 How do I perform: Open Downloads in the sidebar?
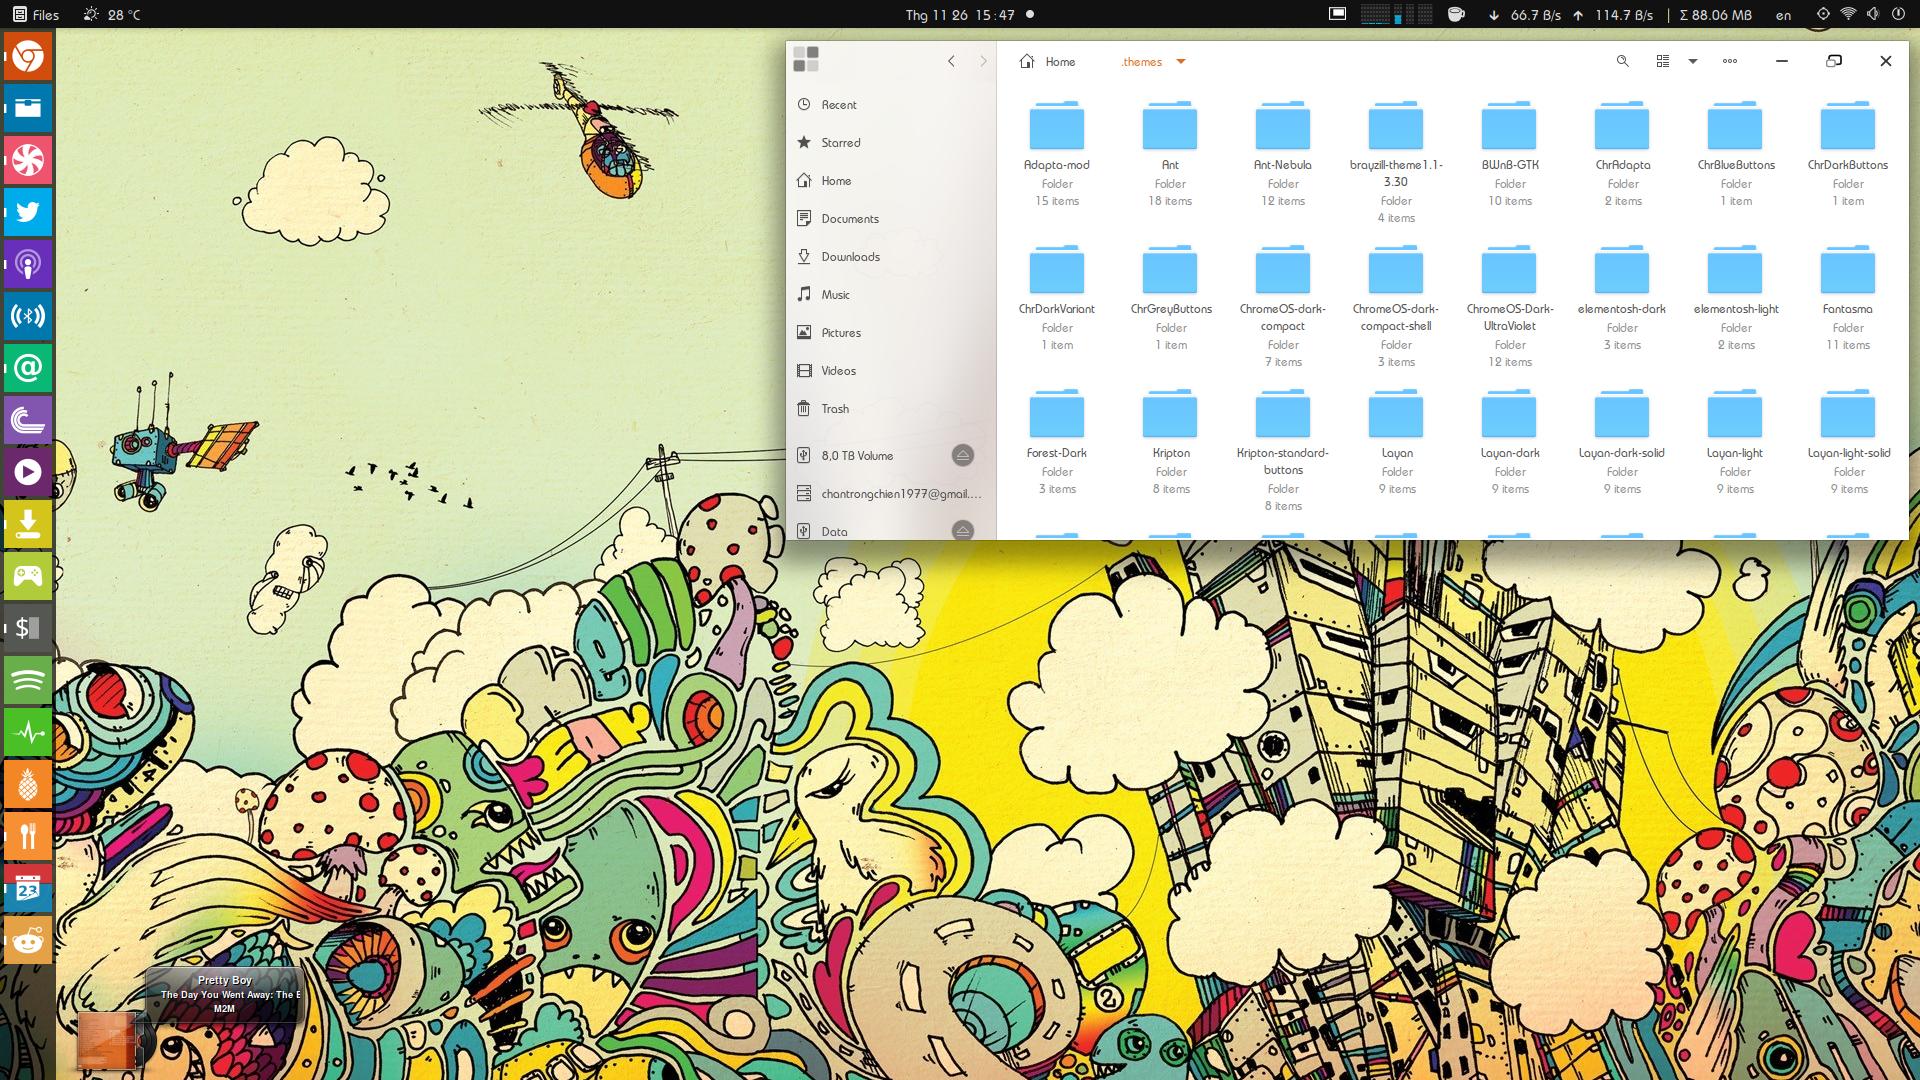coord(891,257)
